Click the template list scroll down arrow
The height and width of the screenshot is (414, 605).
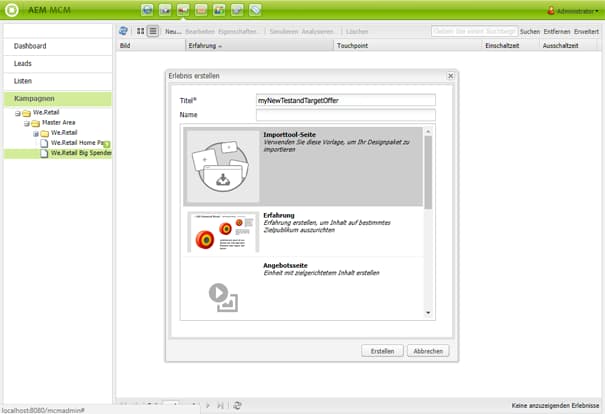[428, 313]
